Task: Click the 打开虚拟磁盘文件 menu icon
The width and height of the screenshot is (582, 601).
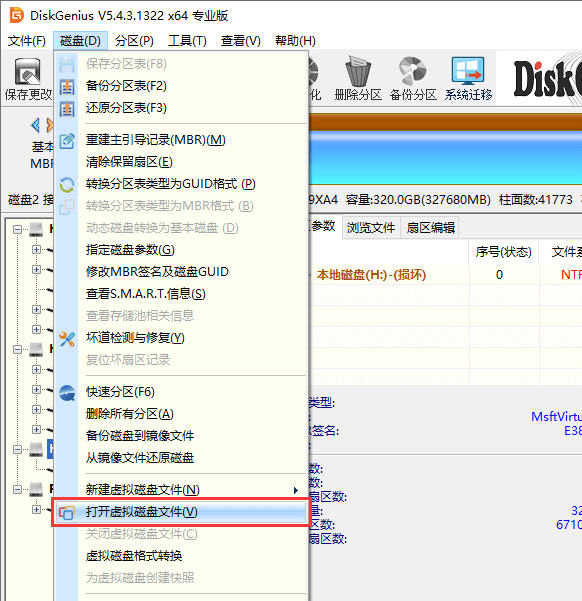Action: coord(67,512)
